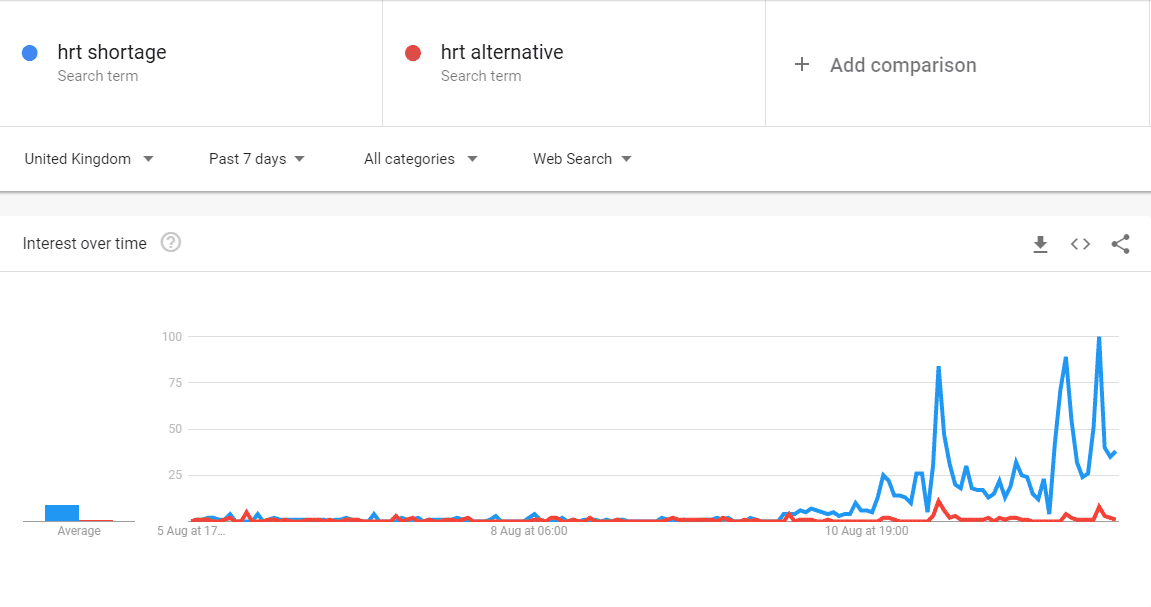Open the help icon beside Interest over time
The height and width of the screenshot is (607, 1151).
tap(171, 242)
